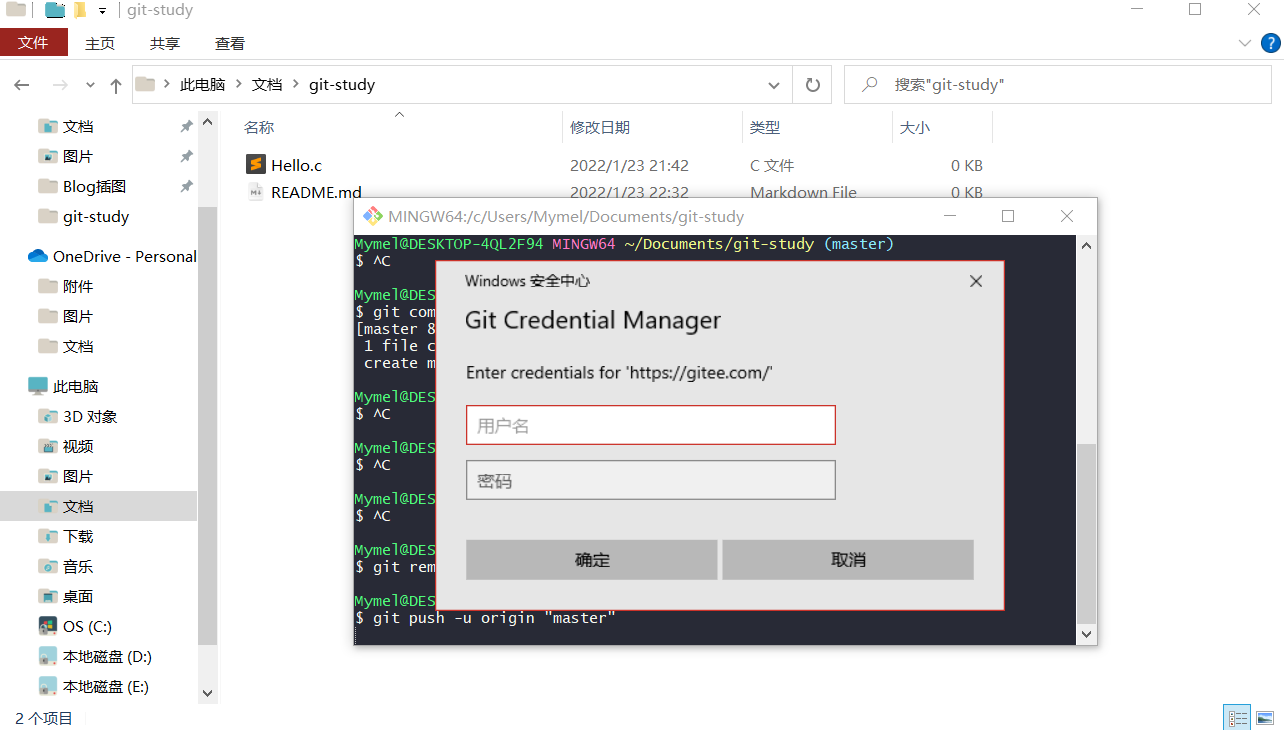Switch to large icons view
The height and width of the screenshot is (730, 1284).
click(1265, 718)
